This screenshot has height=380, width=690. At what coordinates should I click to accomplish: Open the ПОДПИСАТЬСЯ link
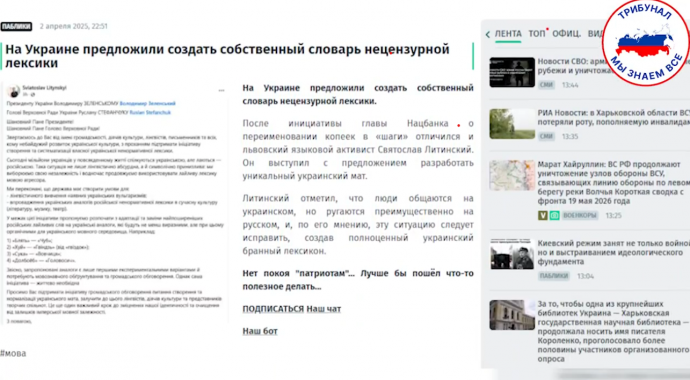(x=273, y=309)
